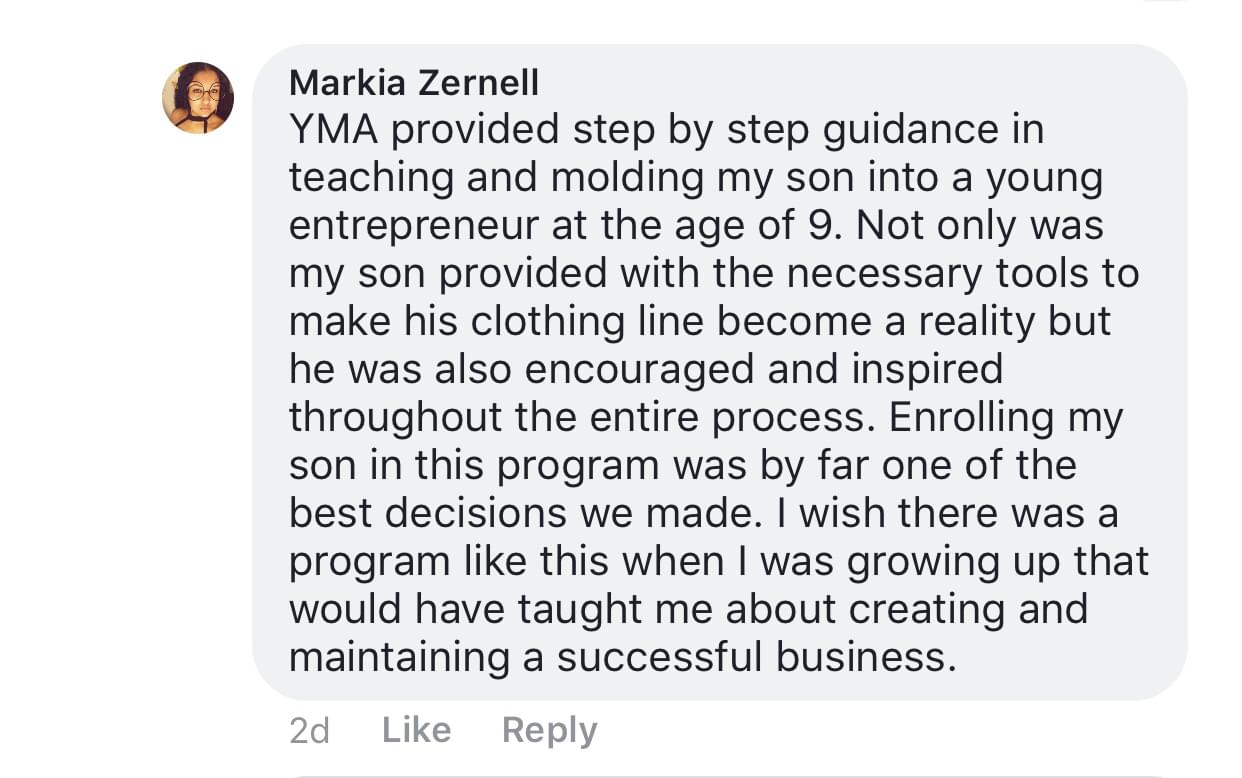Click 'encouraged and inspired' in comment text
Image resolution: width=1242 pixels, height=778 pixels.
tap(763, 370)
